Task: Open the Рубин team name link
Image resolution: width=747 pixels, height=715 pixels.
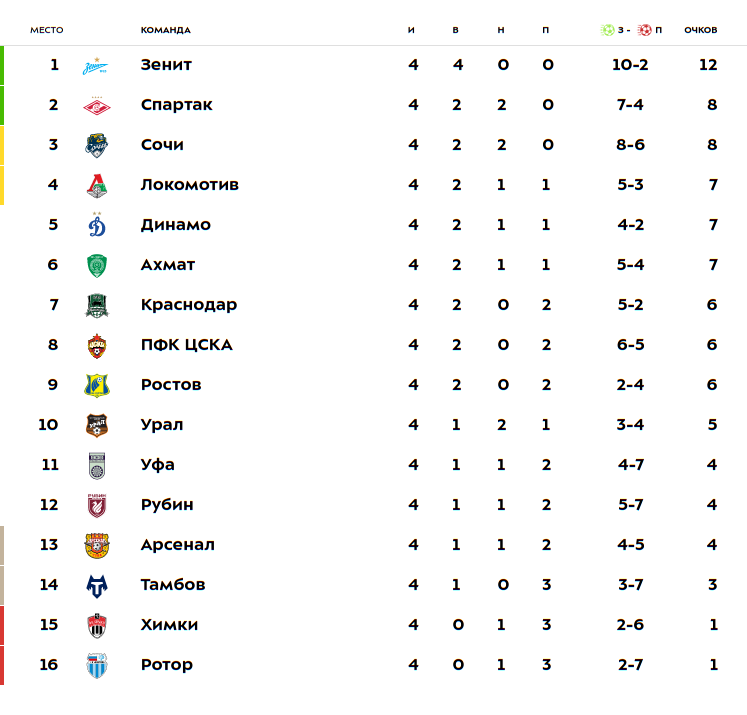Action: [x=167, y=505]
